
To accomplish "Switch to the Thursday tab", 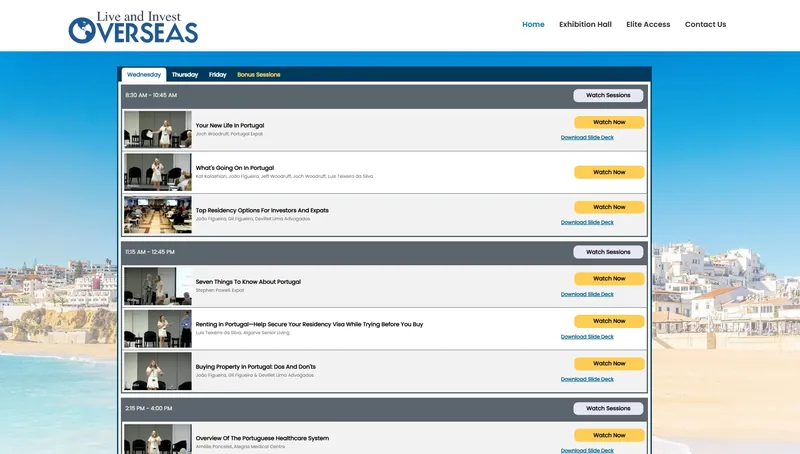I will [x=185, y=74].
